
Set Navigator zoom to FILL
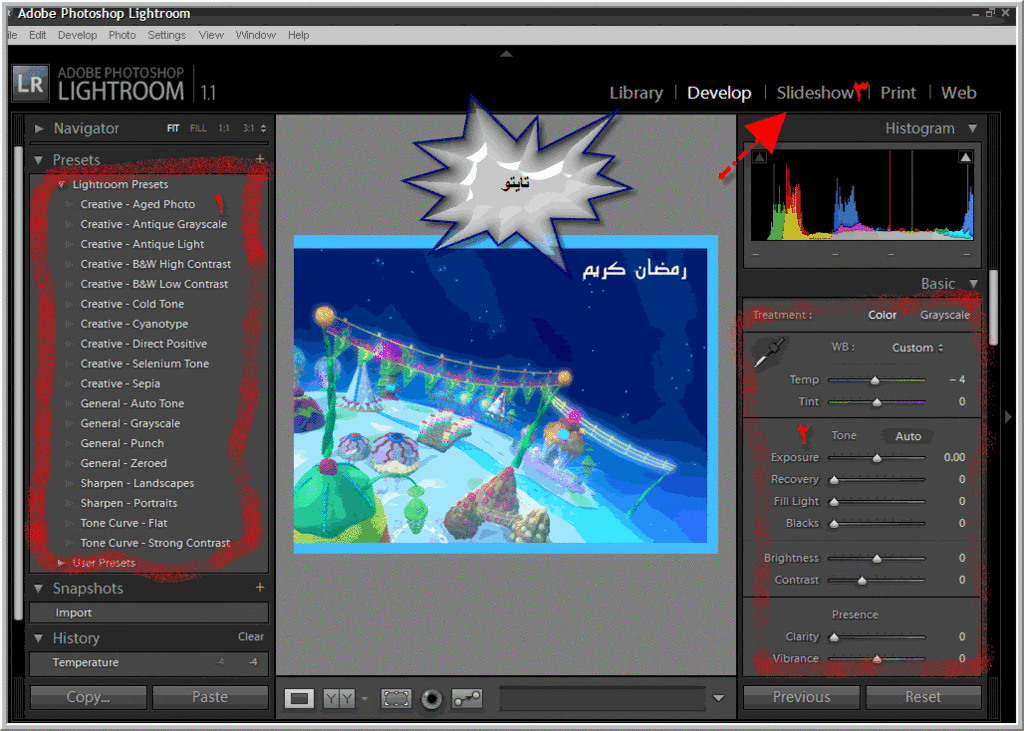[198, 128]
